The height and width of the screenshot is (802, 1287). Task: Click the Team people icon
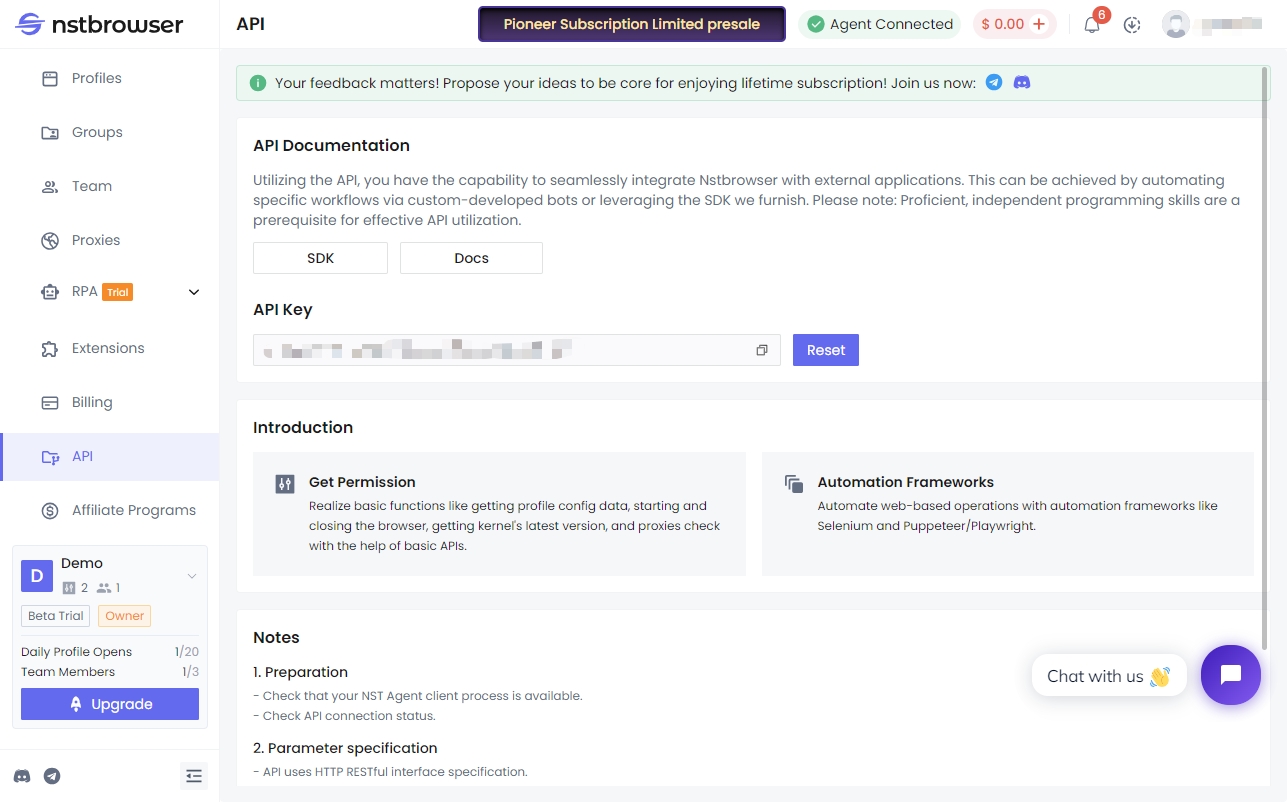tap(50, 186)
